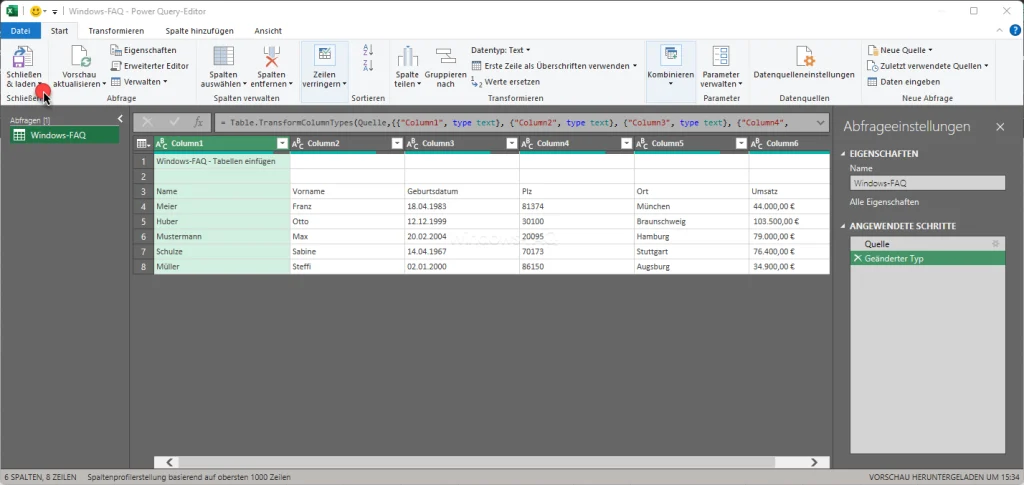The image size is (1024, 485).
Task: Switch to the Transformieren tab
Action: click(x=116, y=31)
